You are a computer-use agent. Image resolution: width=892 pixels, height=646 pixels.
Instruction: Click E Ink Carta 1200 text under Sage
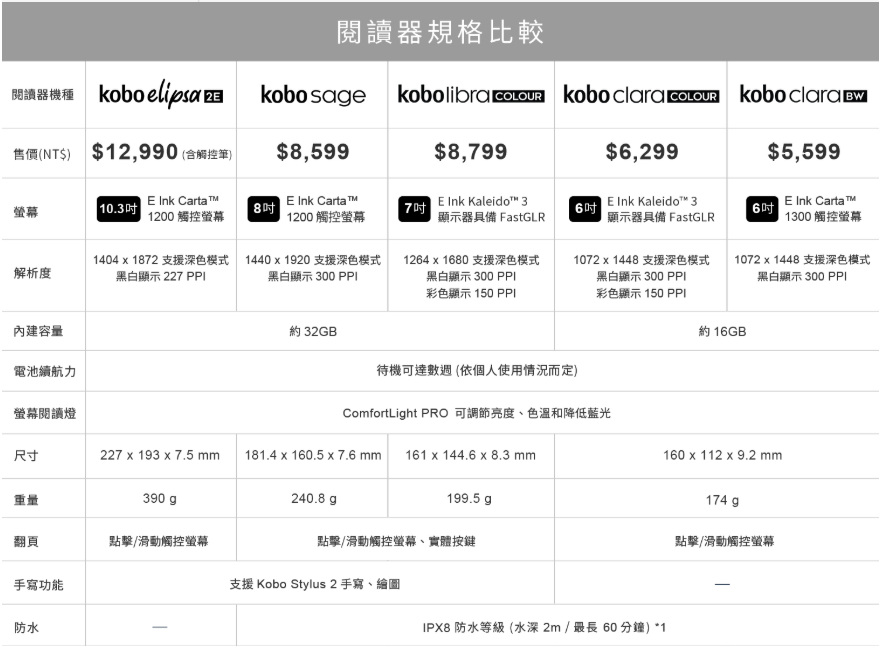point(325,209)
